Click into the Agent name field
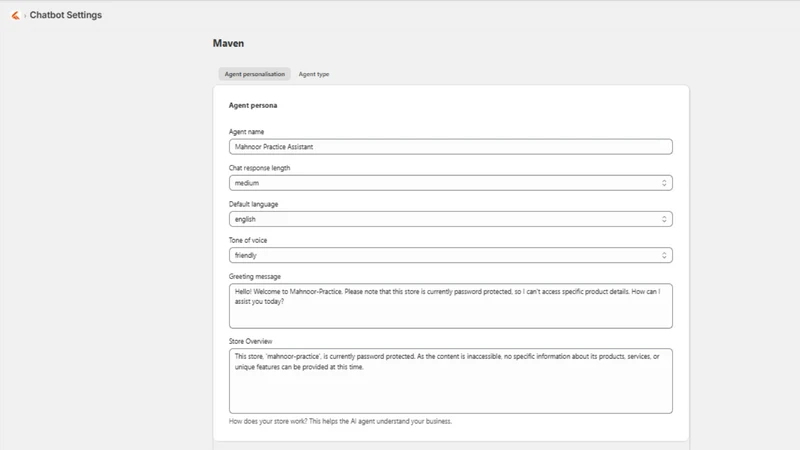Image resolution: width=800 pixels, height=450 pixels. pyautogui.click(x=451, y=147)
